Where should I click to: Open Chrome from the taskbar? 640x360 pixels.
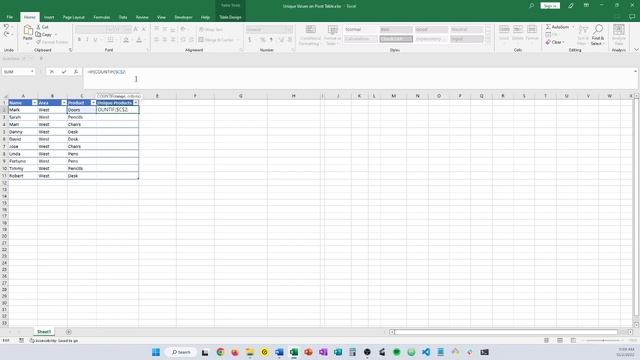point(220,352)
